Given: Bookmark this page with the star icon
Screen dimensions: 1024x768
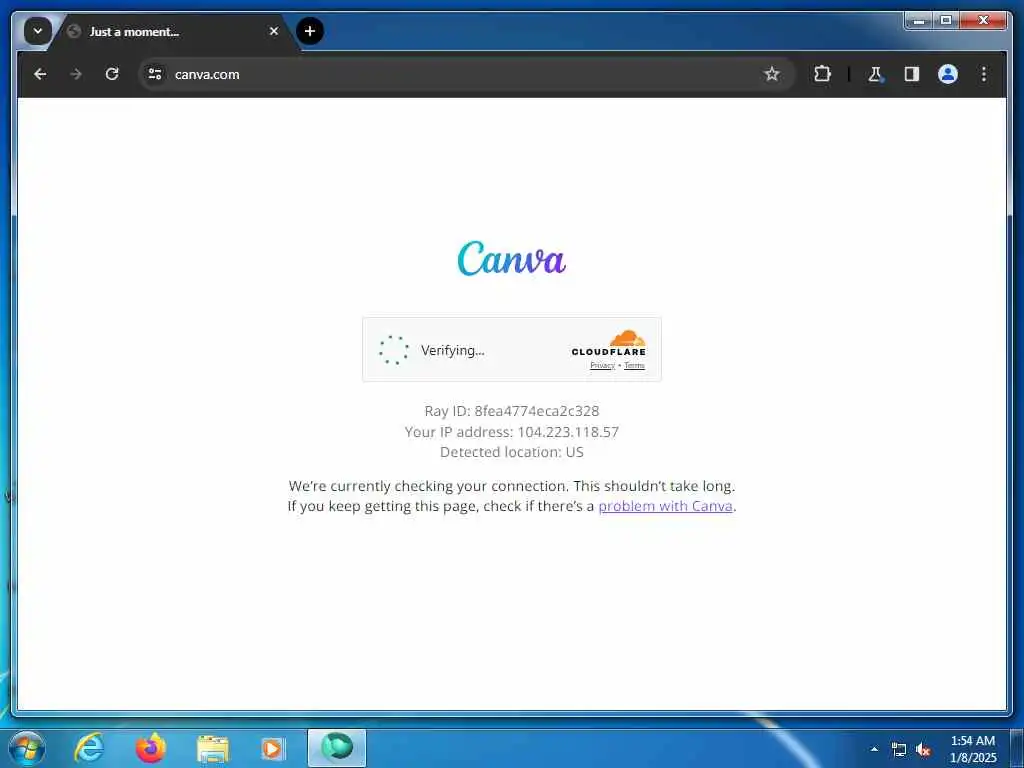Looking at the screenshot, I should coord(772,74).
